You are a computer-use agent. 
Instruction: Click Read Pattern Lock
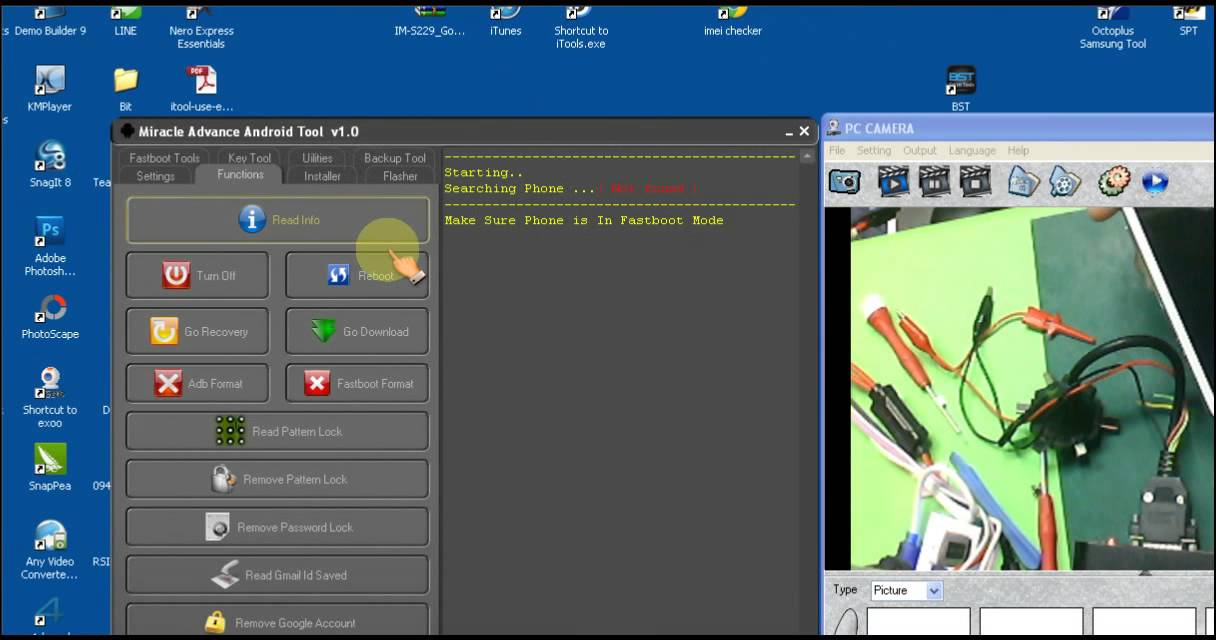point(277,431)
